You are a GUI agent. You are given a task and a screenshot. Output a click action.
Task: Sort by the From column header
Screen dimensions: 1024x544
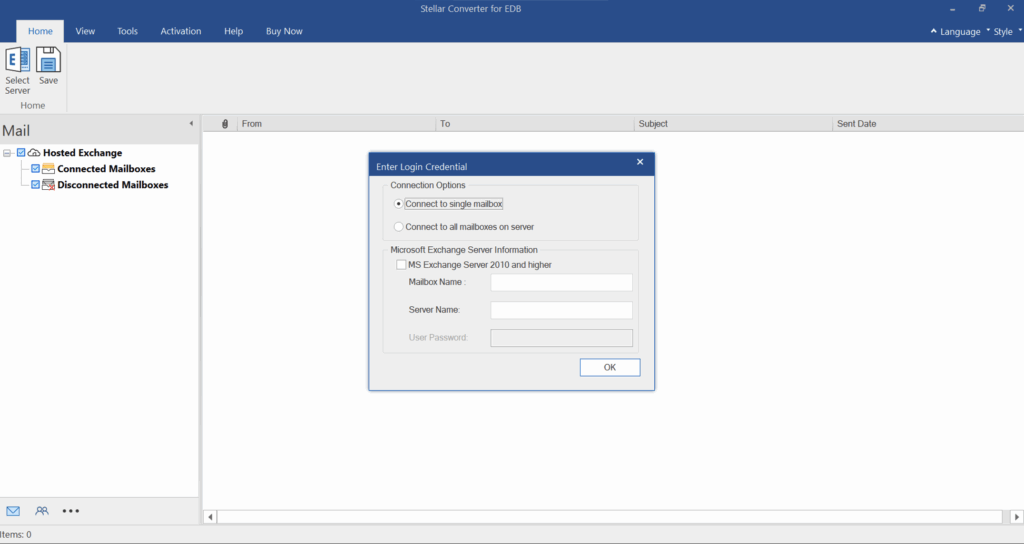(336, 123)
